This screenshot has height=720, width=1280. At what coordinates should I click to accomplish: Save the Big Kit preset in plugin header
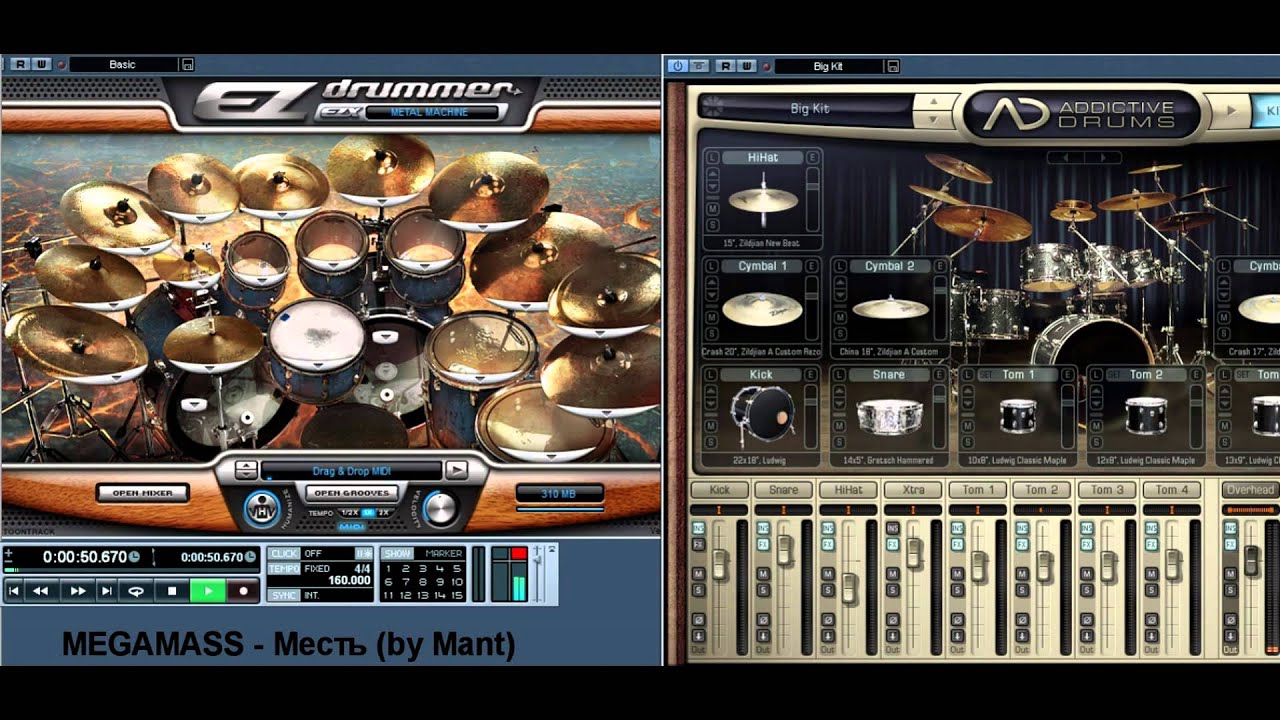[893, 66]
